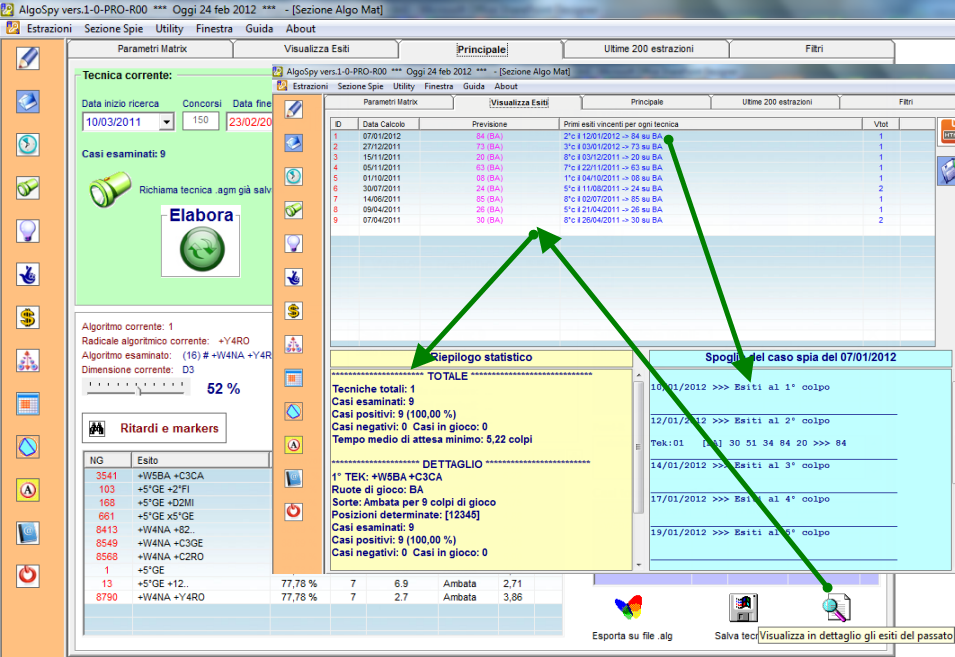Open the clock tool in the outer sidebar
This screenshot has width=955, height=657.
click(28, 145)
